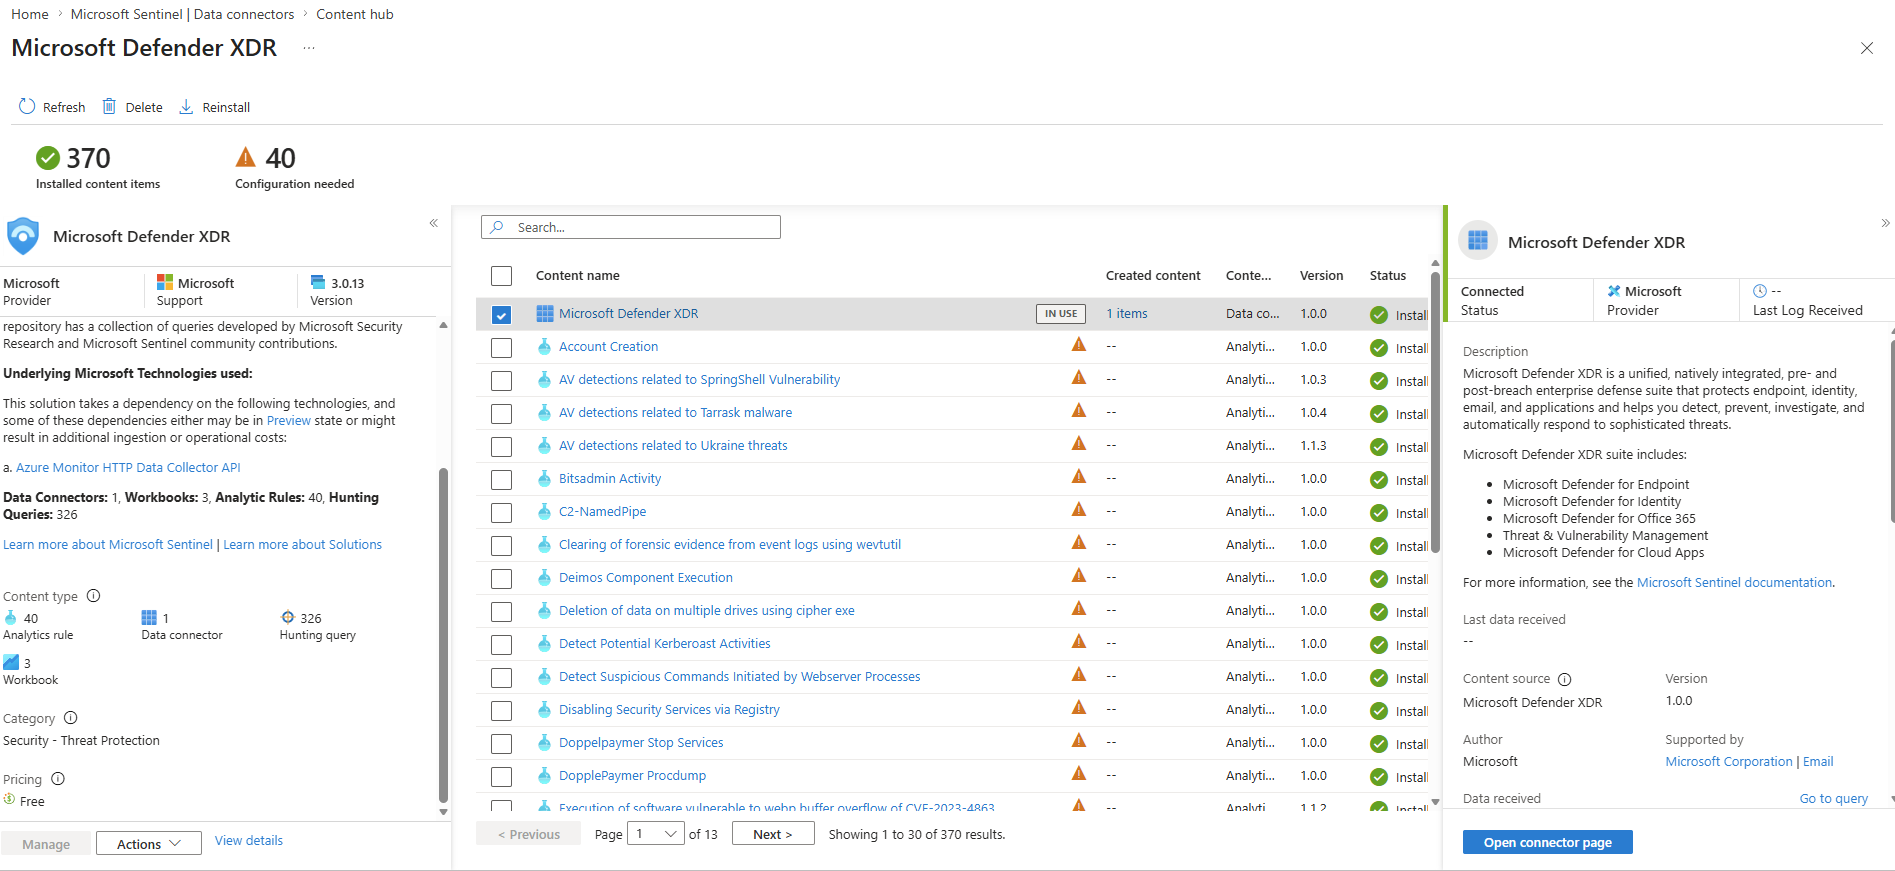Viewport: 1895px width, 871px height.
Task: Click the 1 items created content link
Action: point(1126,314)
